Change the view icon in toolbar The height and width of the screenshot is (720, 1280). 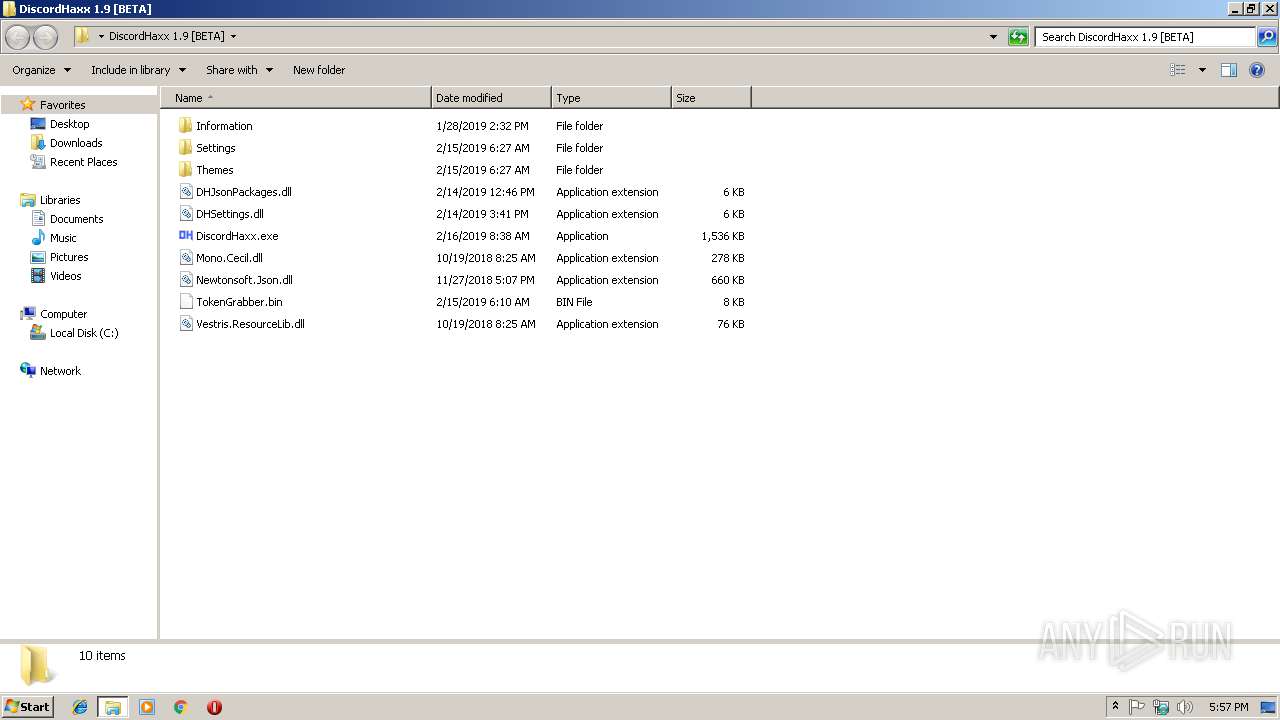[1178, 70]
